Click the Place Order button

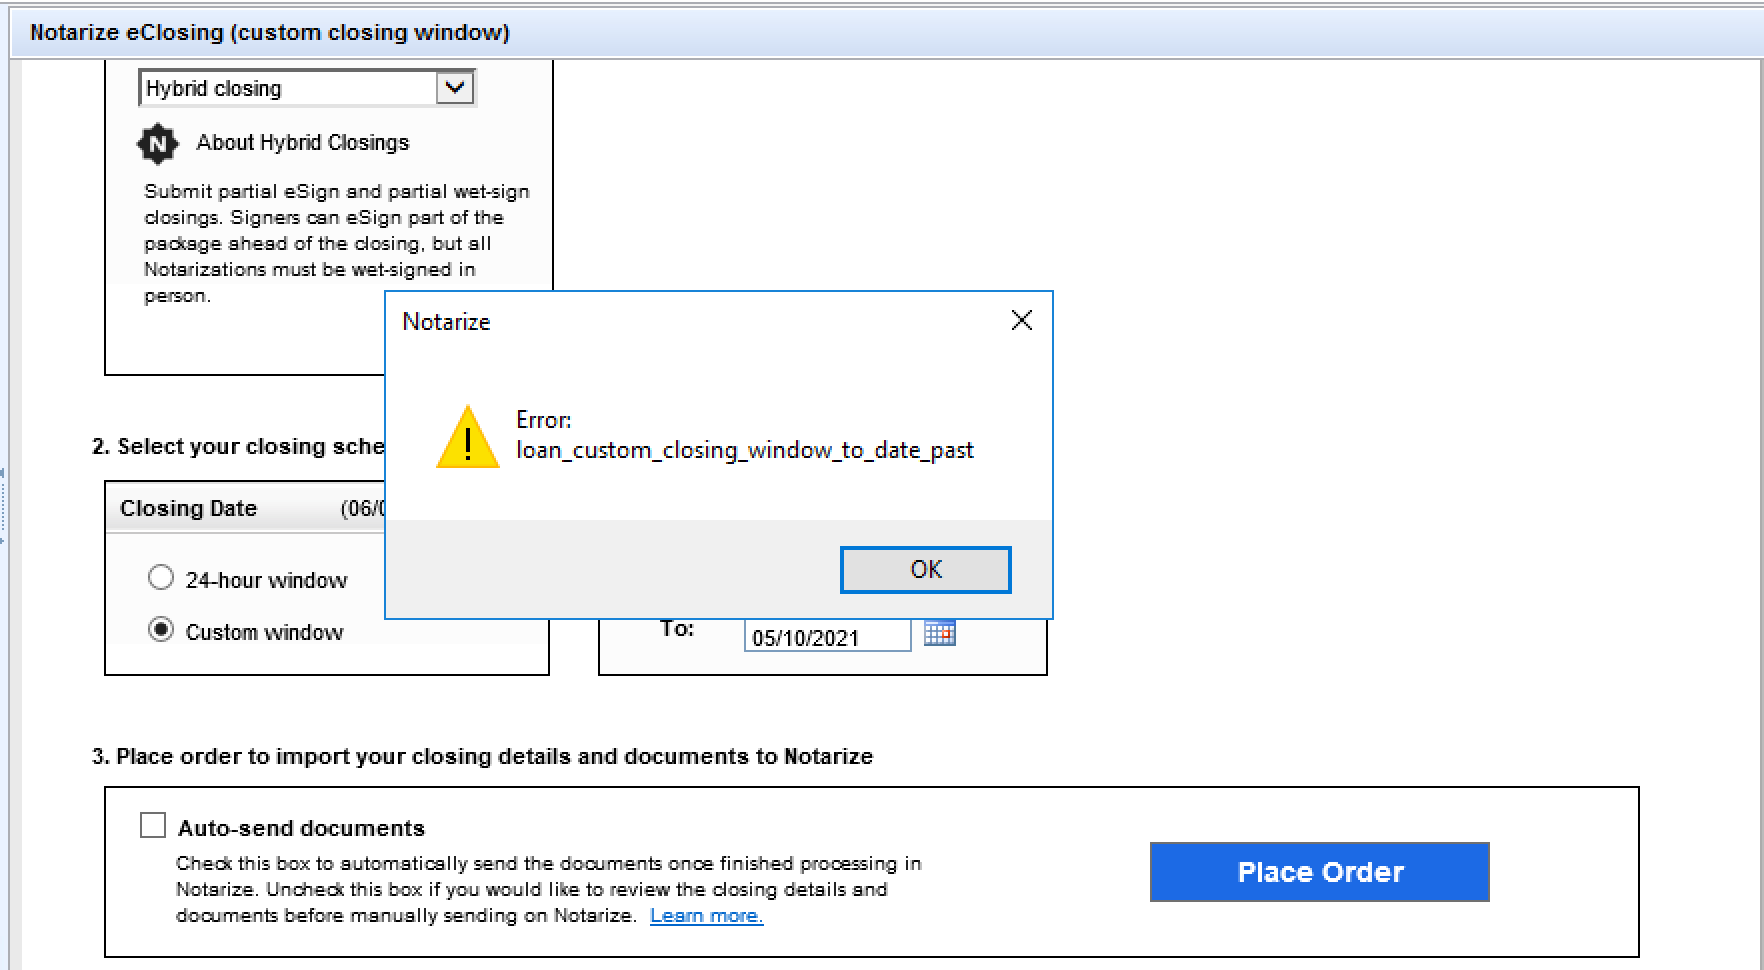1319,872
